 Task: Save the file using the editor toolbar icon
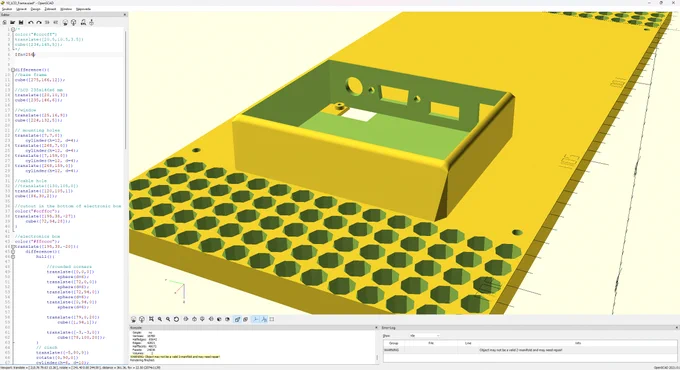pyautogui.click(x=21, y=22)
